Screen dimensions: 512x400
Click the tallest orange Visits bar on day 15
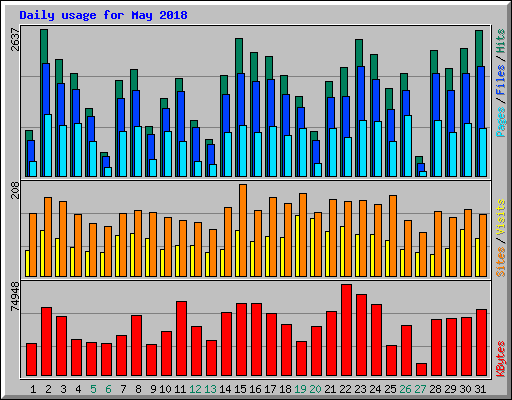[243, 230]
